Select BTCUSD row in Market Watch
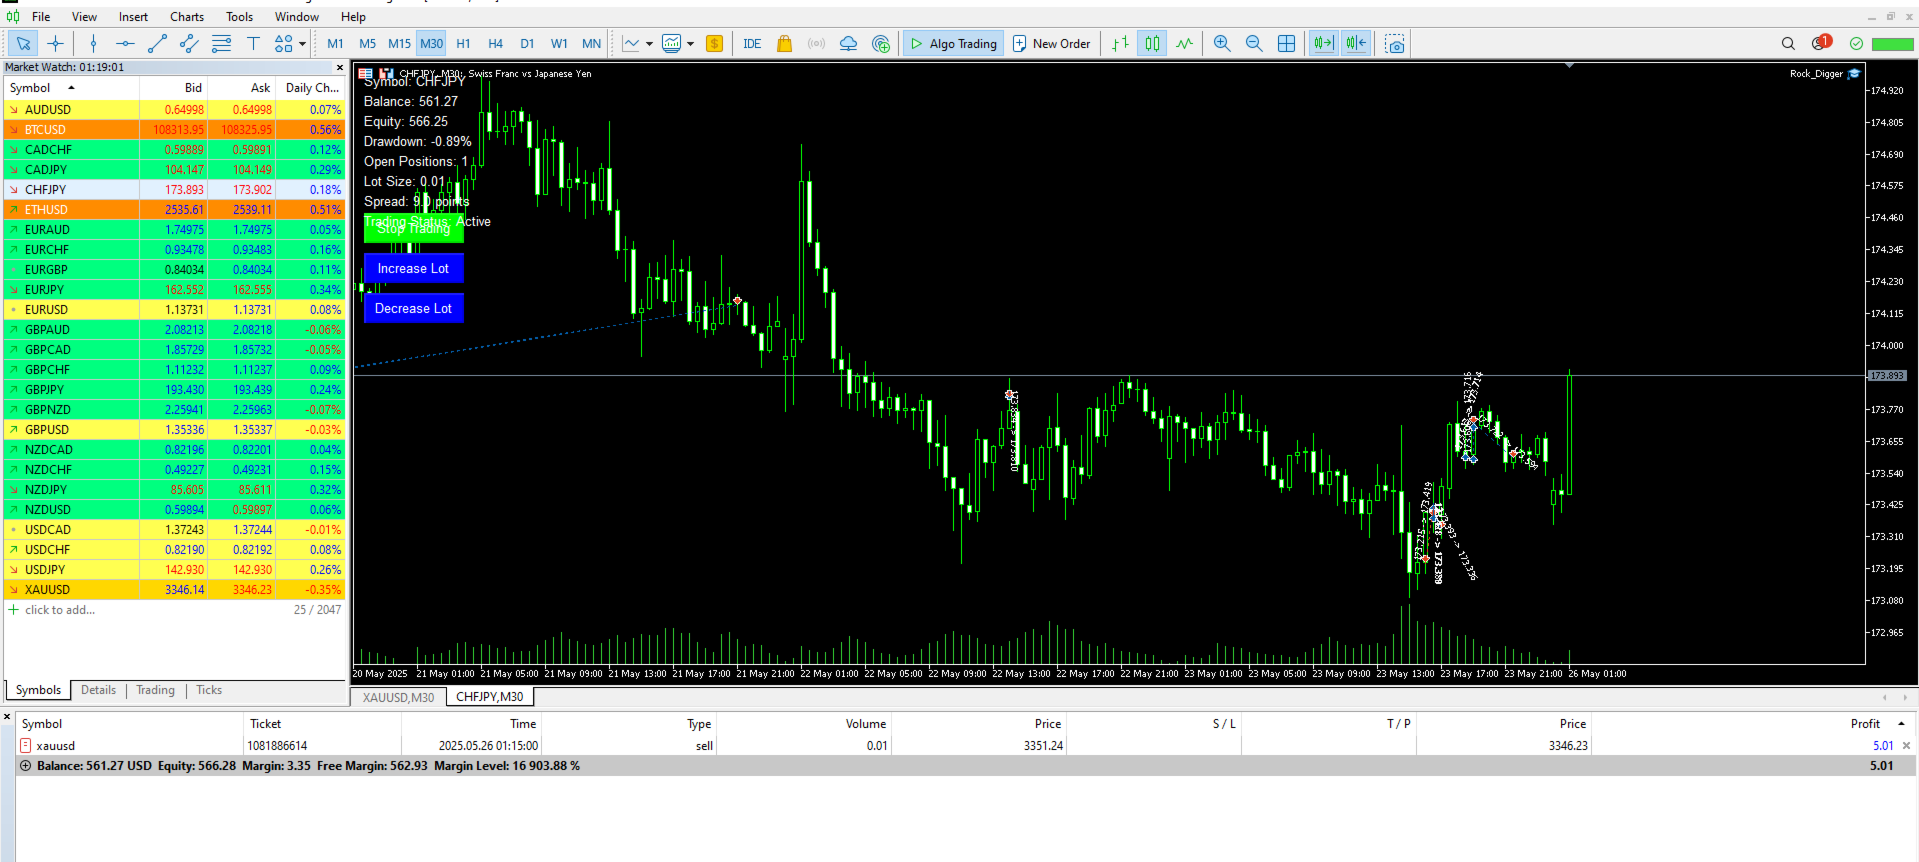Image resolution: width=1919 pixels, height=862 pixels. coord(175,130)
